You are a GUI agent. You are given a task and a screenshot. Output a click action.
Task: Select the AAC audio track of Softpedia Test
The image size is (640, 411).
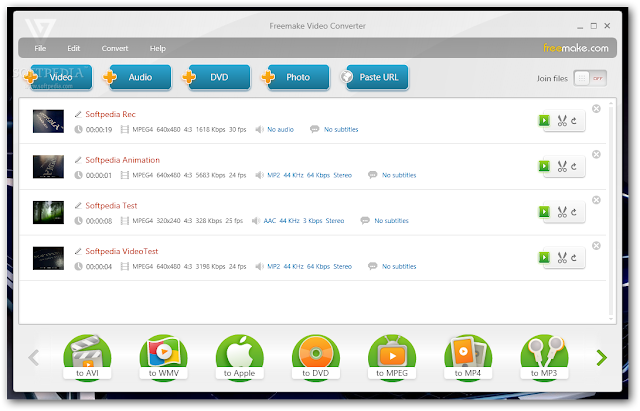(304, 221)
